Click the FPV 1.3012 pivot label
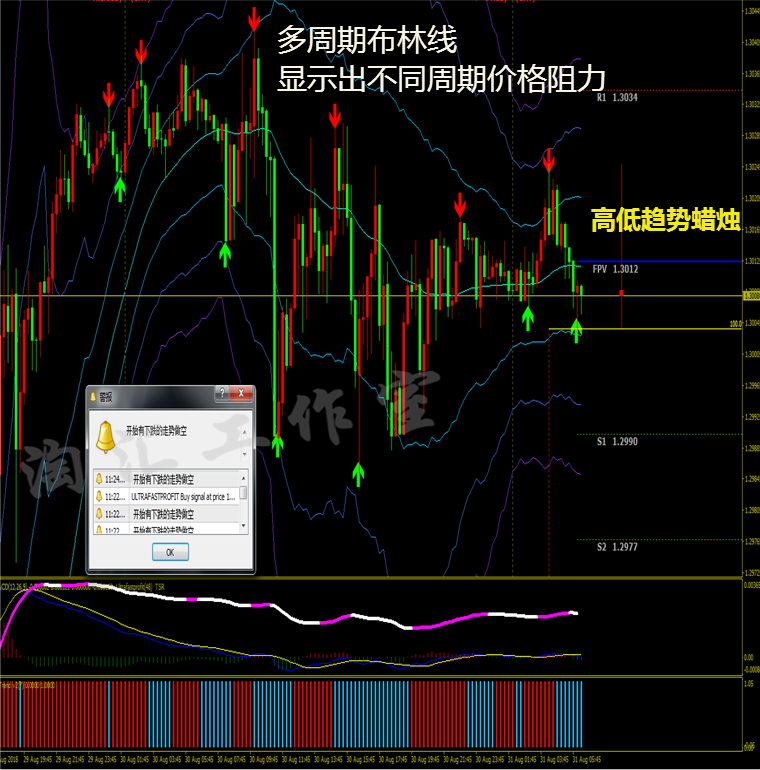The width and height of the screenshot is (760, 770). 615,269
